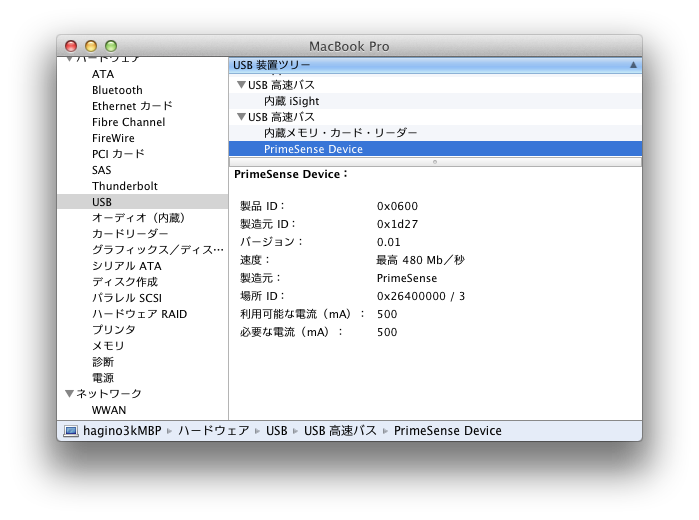The width and height of the screenshot is (699, 520).
Task: Select パラレル SCSI in the sidebar
Action: [x=127, y=298]
